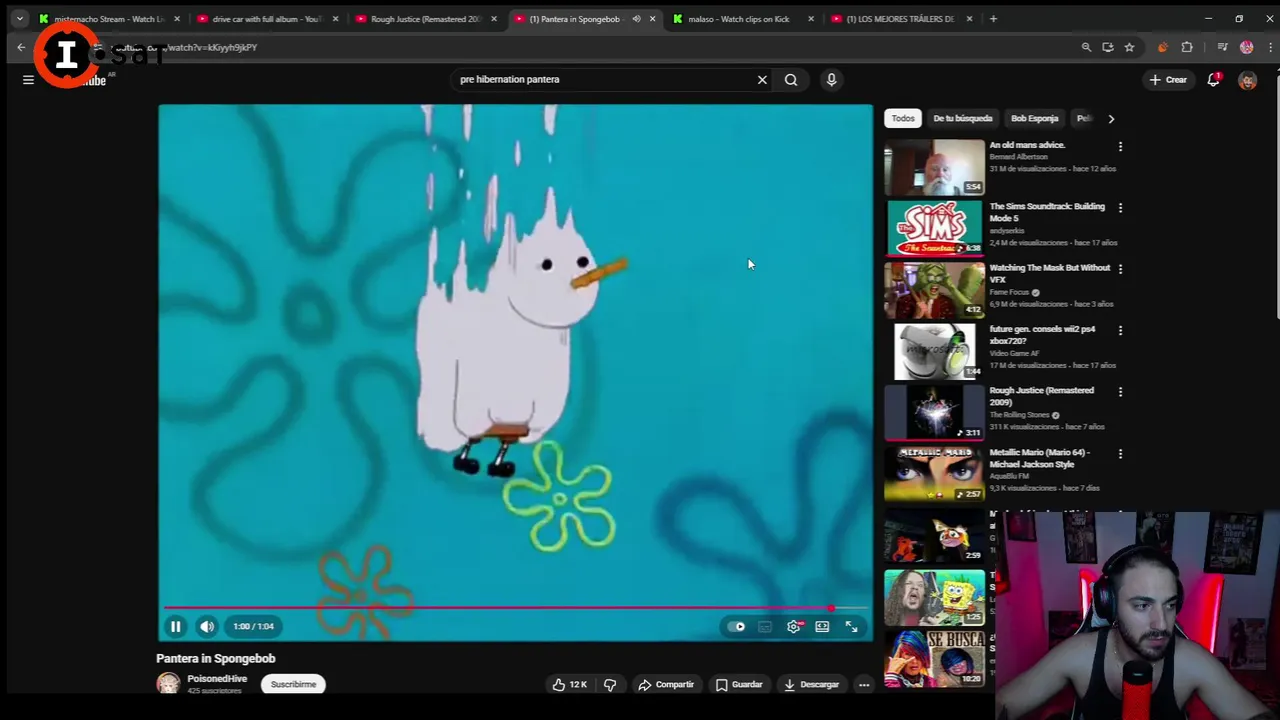Screen dimensions: 1280x720
Task: Open the 'An old mans advice.' thumbnail
Action: [x=934, y=167]
